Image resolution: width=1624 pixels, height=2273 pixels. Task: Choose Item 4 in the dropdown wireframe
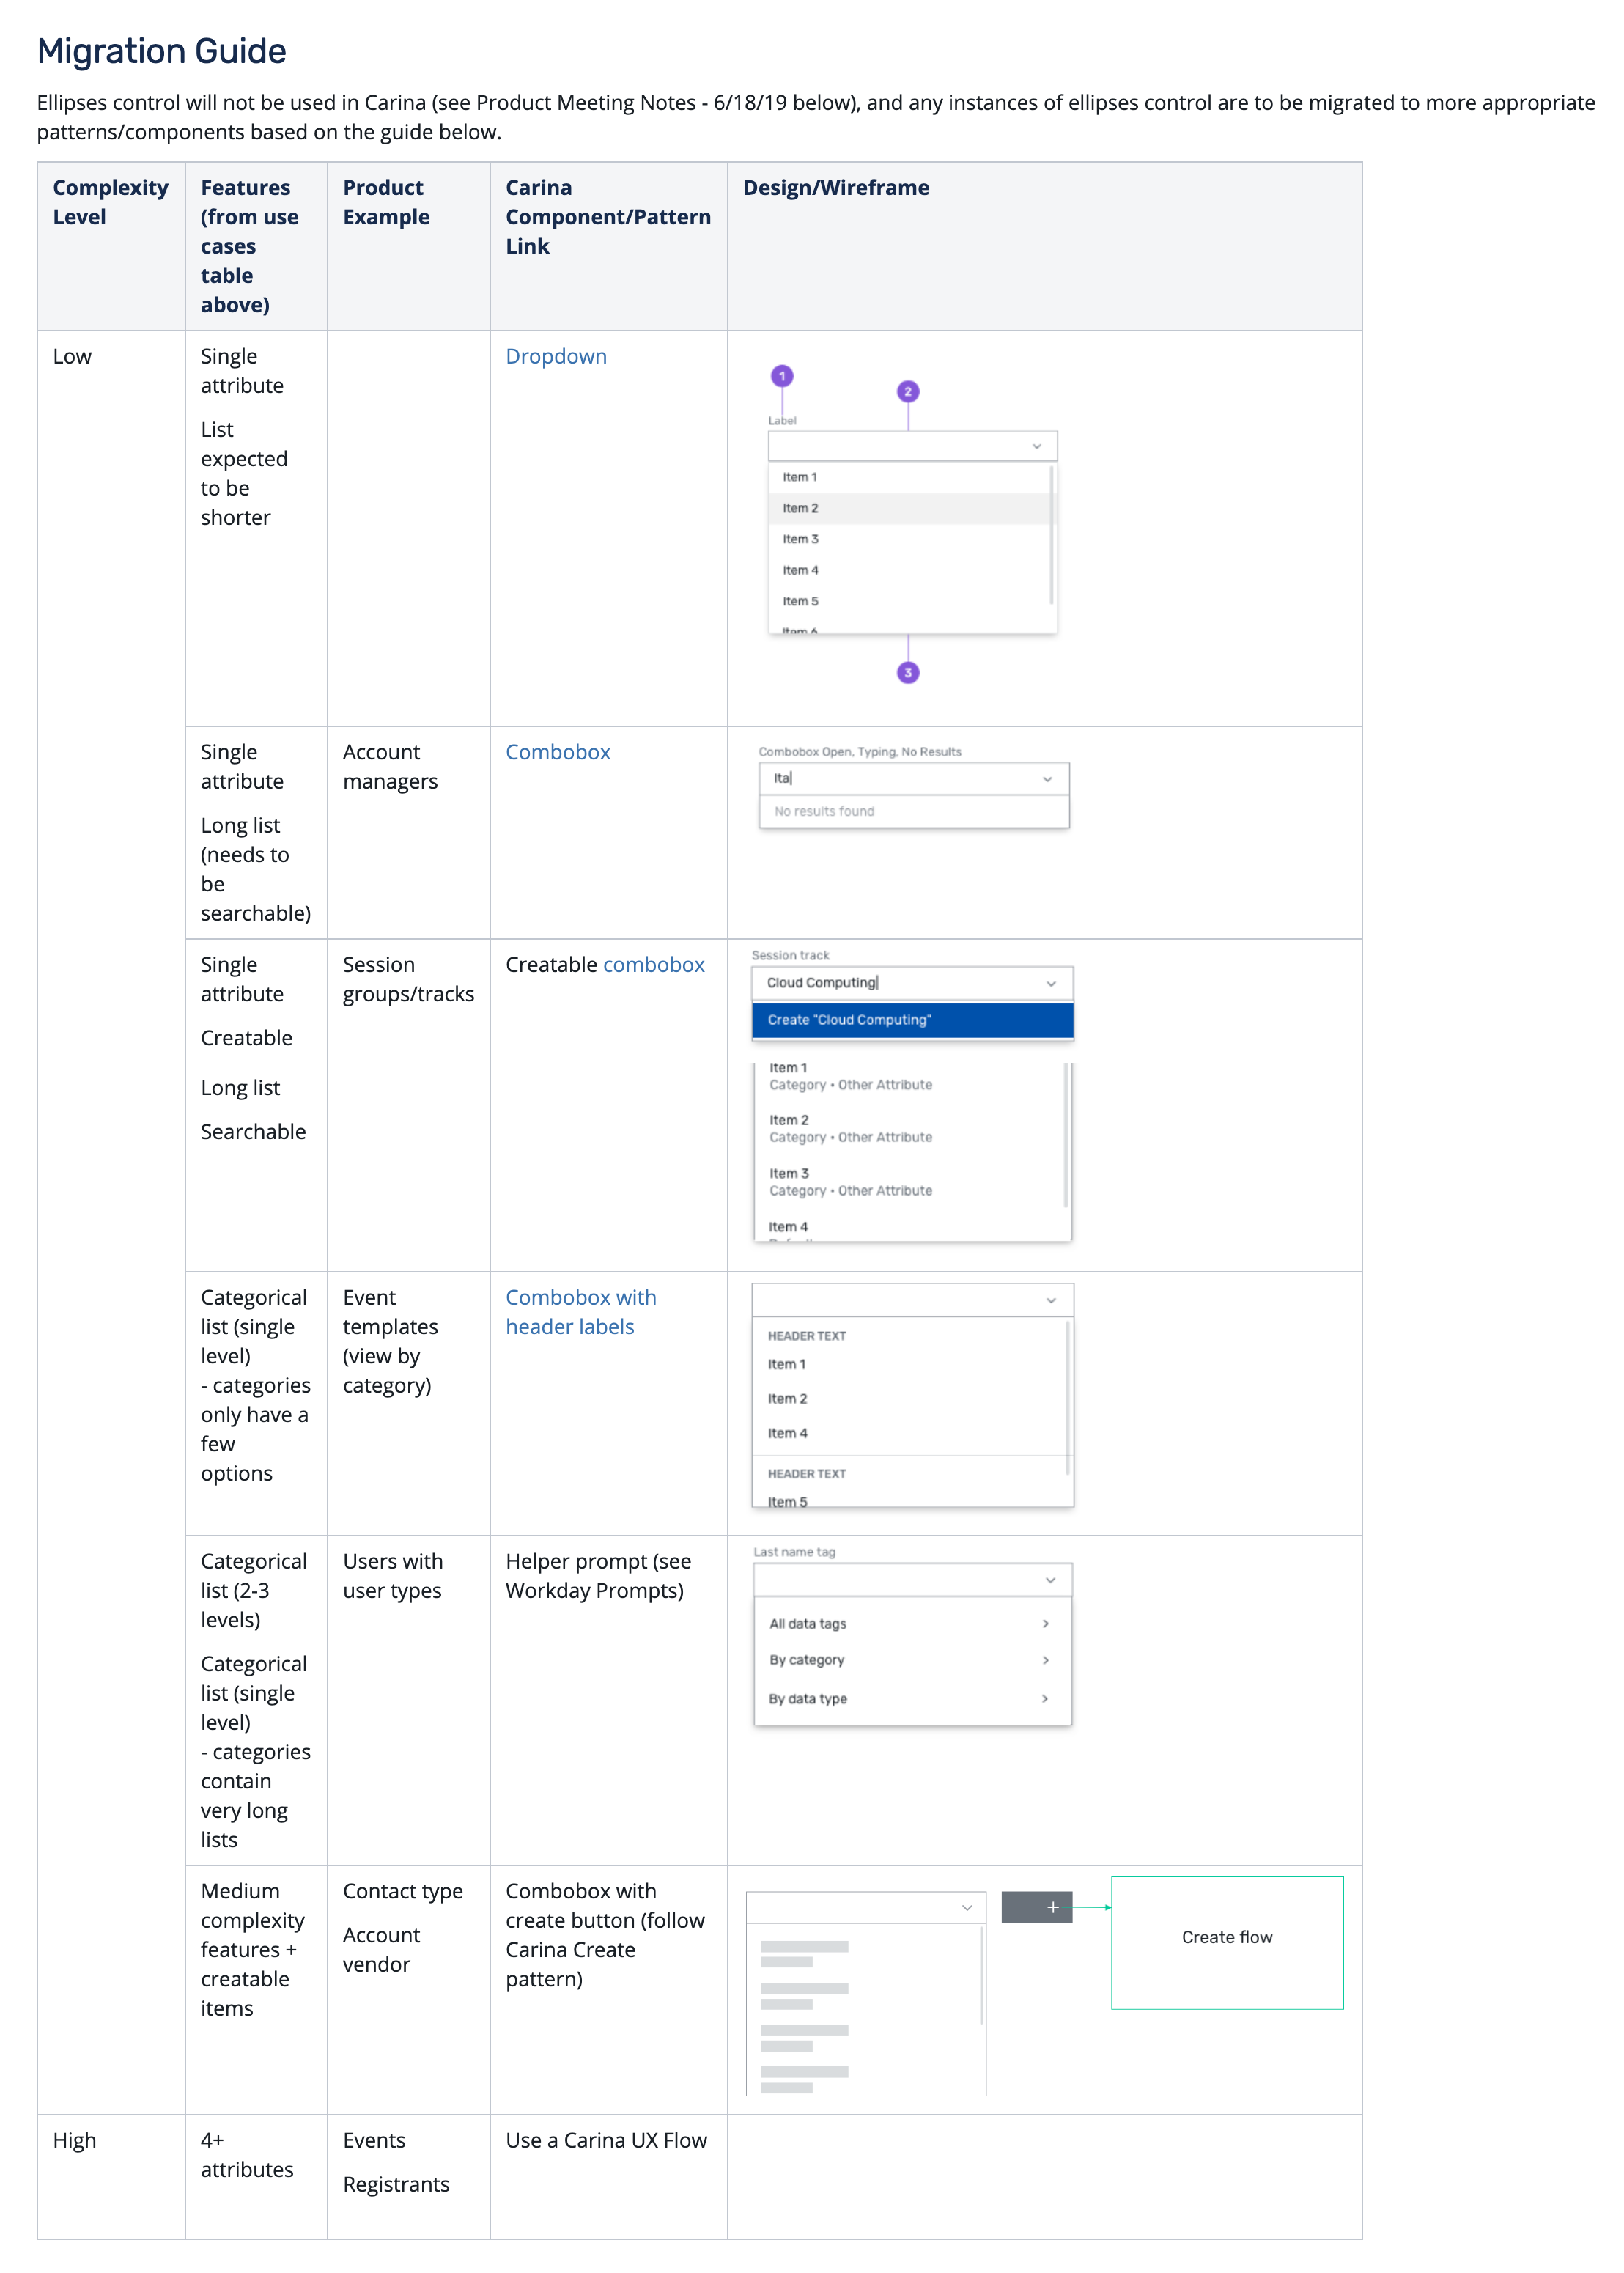pyautogui.click(x=909, y=570)
